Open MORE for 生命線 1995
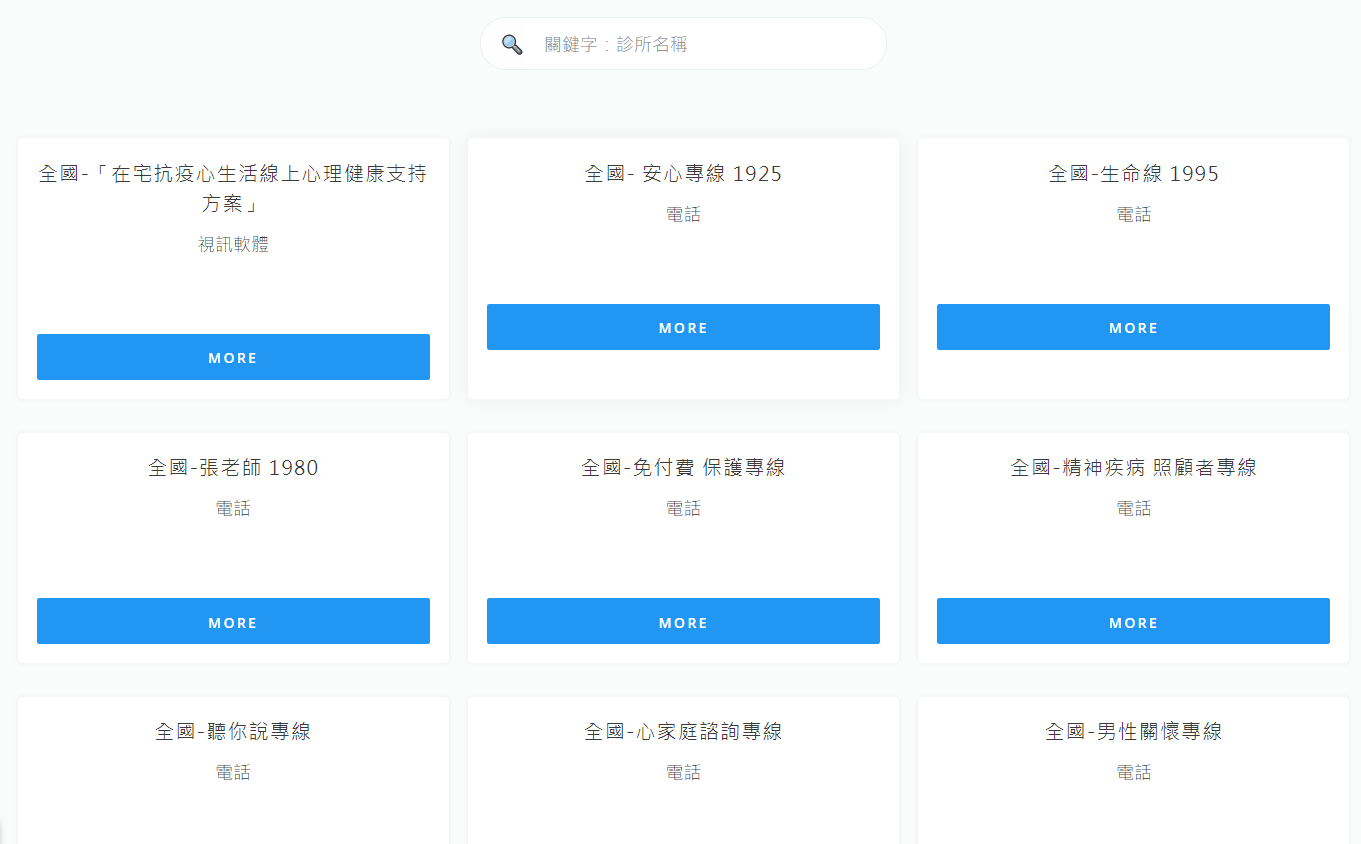 click(x=1133, y=327)
